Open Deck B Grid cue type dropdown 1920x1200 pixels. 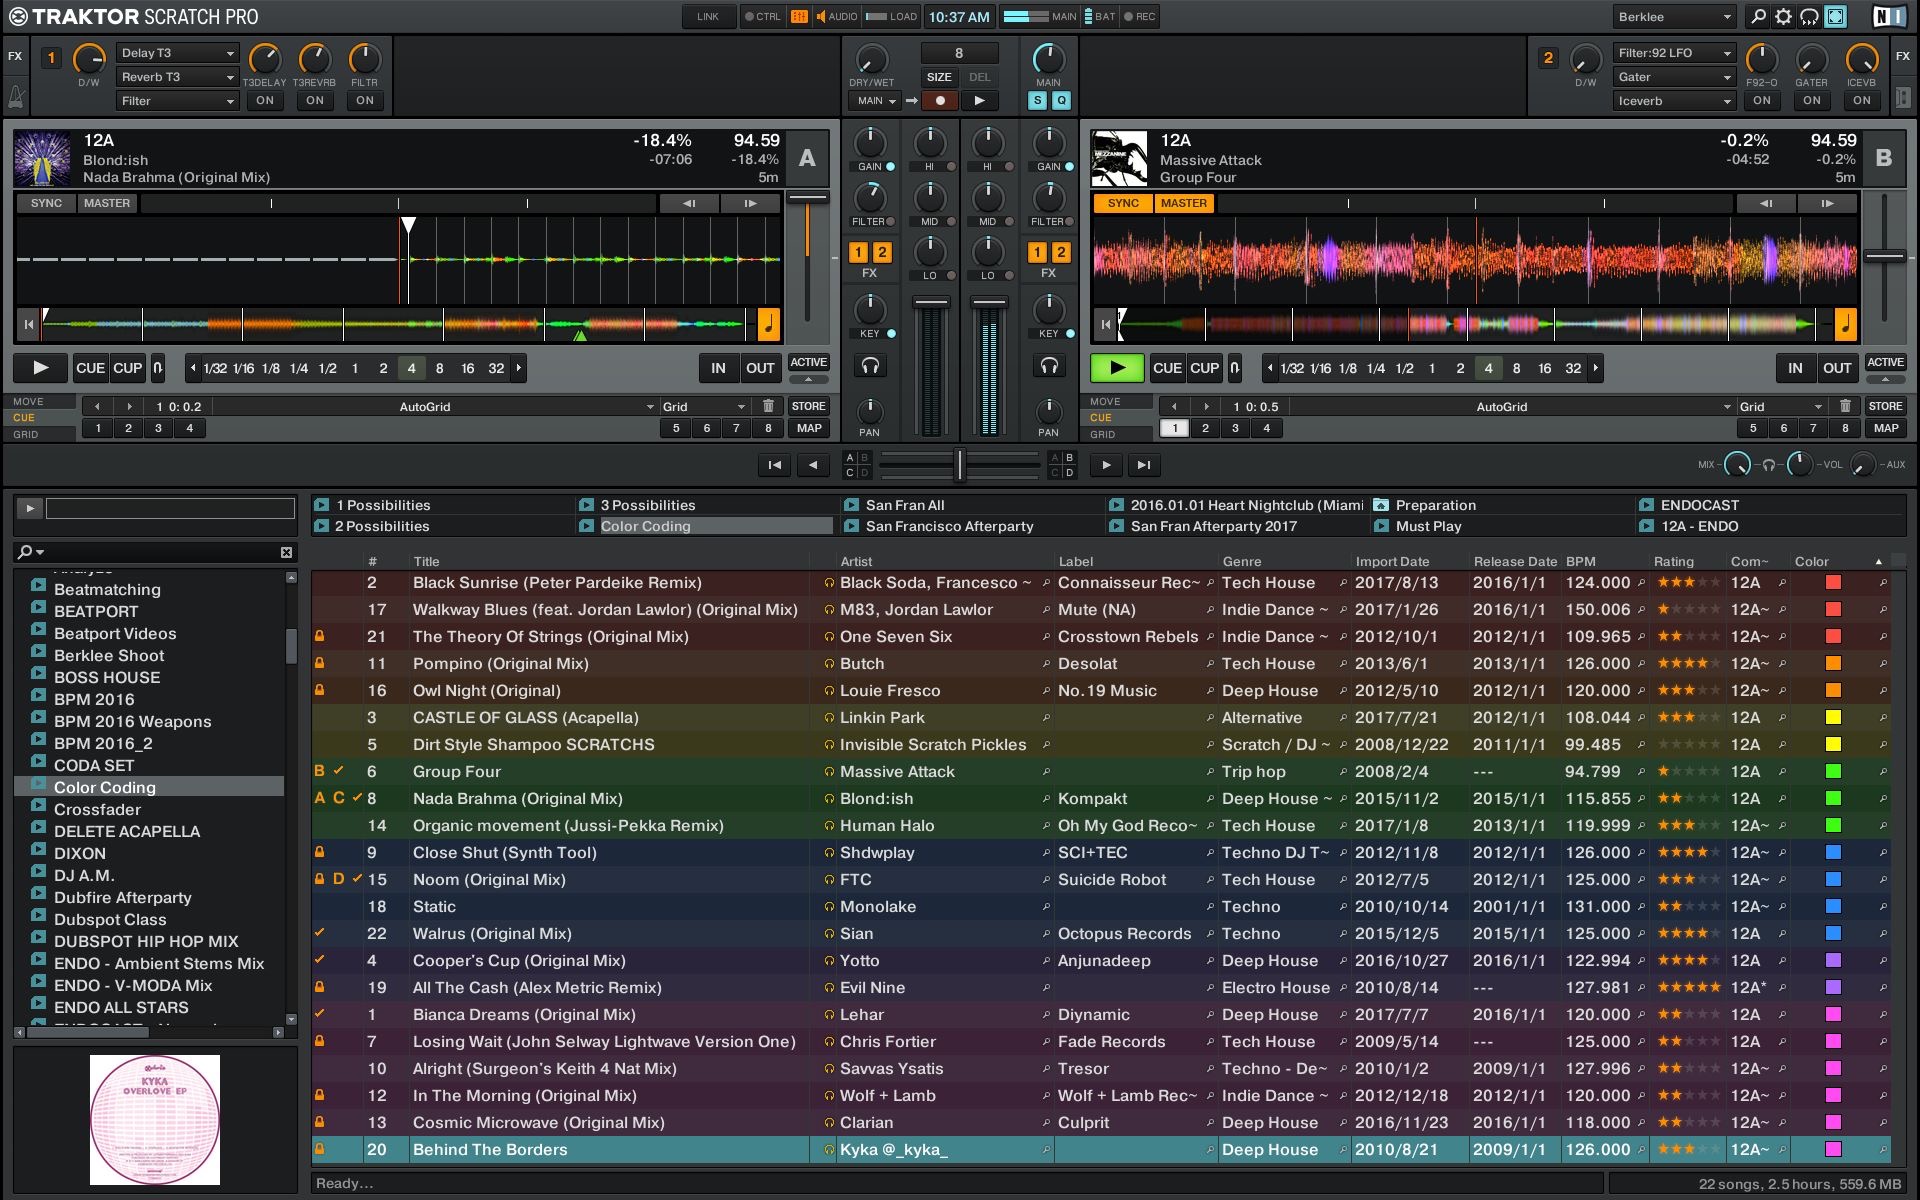tap(1780, 406)
